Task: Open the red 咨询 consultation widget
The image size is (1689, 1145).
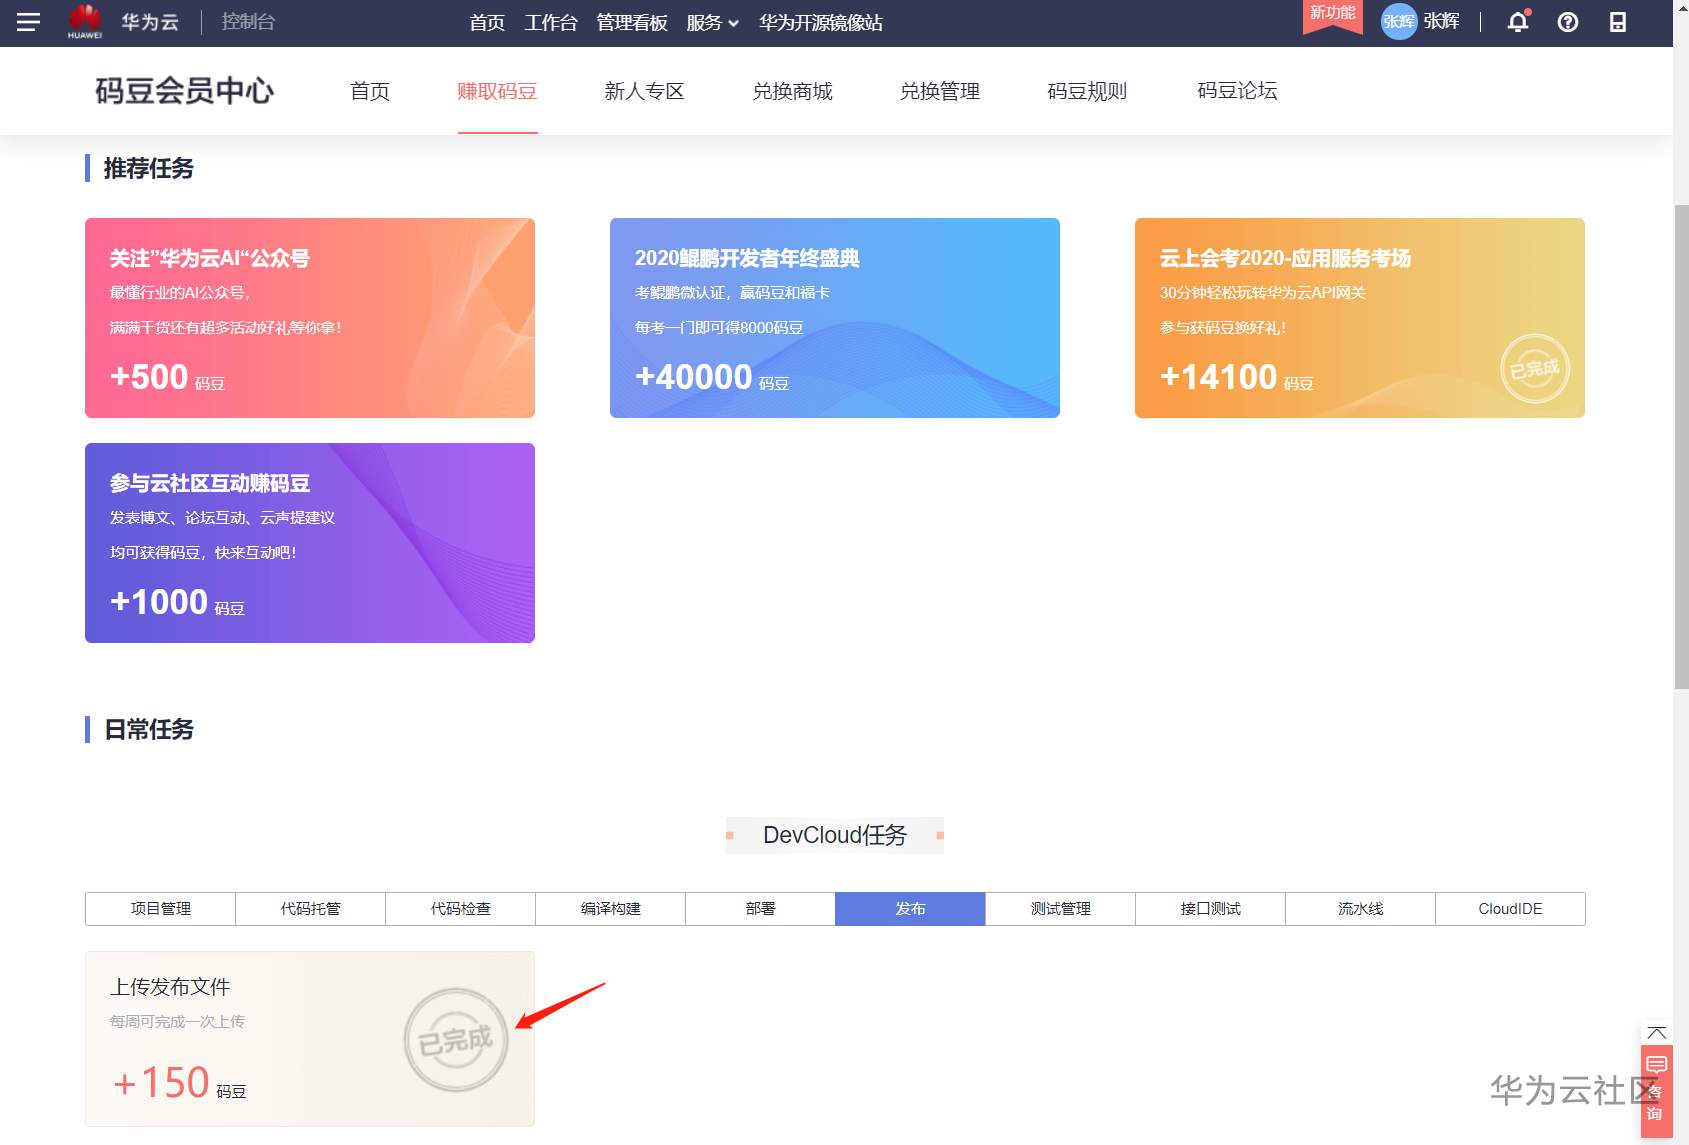Action: [1657, 1090]
